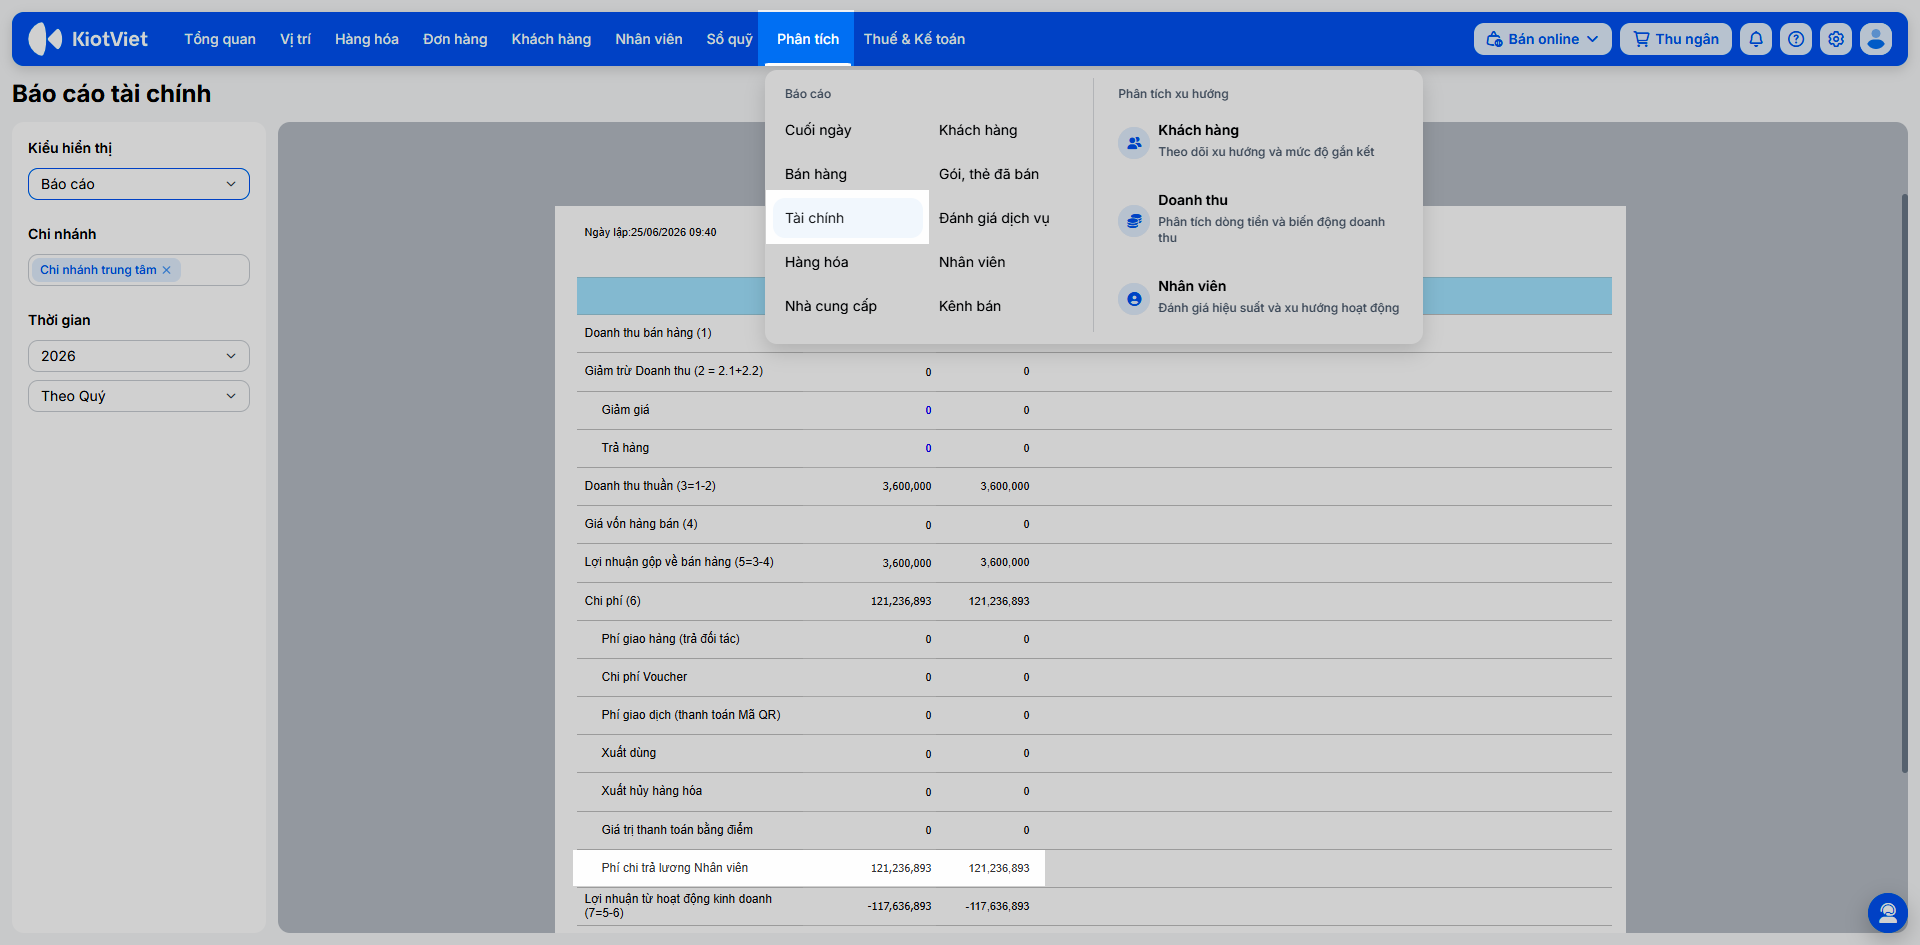
Task: Open the user account avatar
Action: (1876, 39)
